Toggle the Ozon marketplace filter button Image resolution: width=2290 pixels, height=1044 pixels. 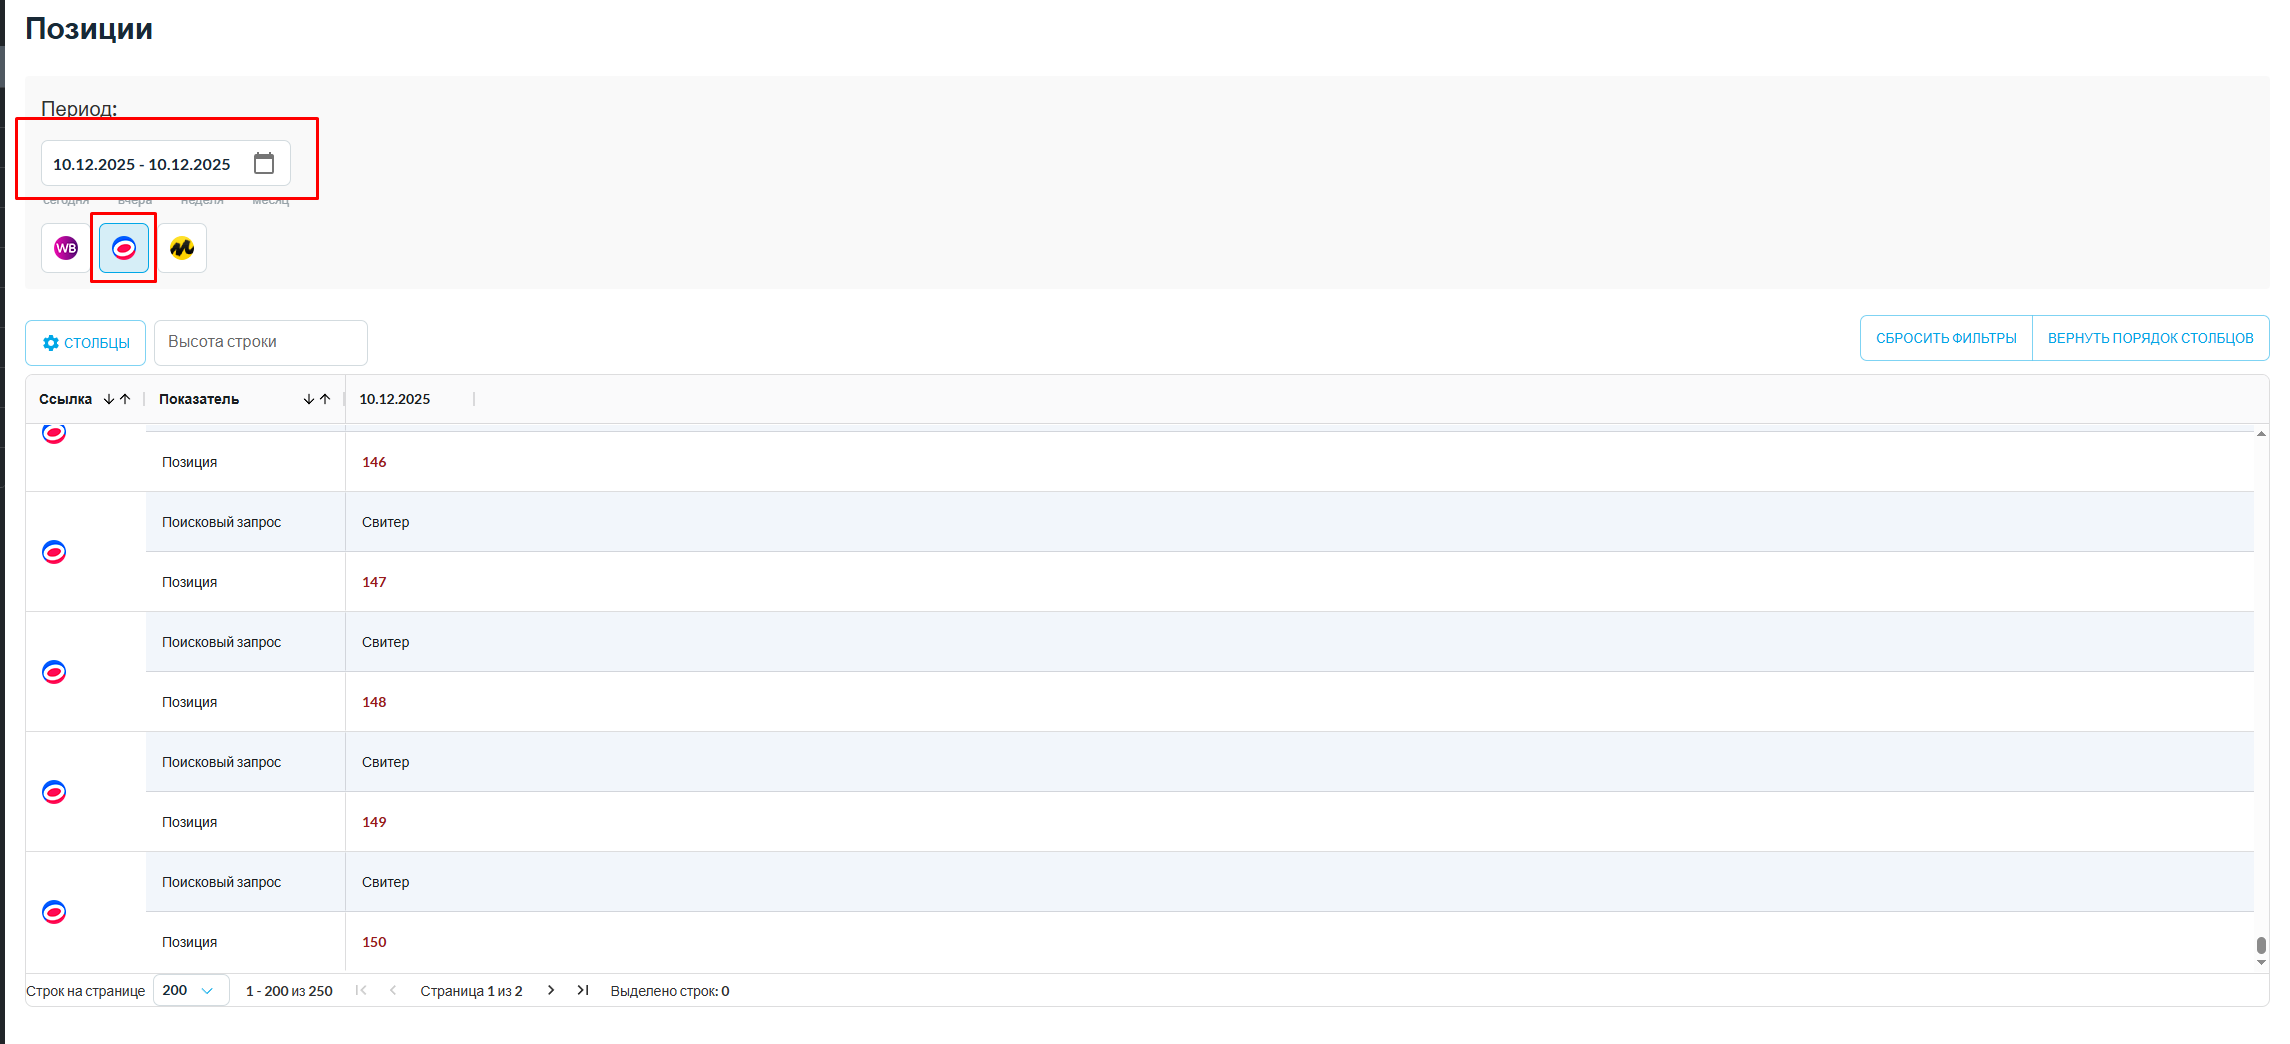coord(124,248)
